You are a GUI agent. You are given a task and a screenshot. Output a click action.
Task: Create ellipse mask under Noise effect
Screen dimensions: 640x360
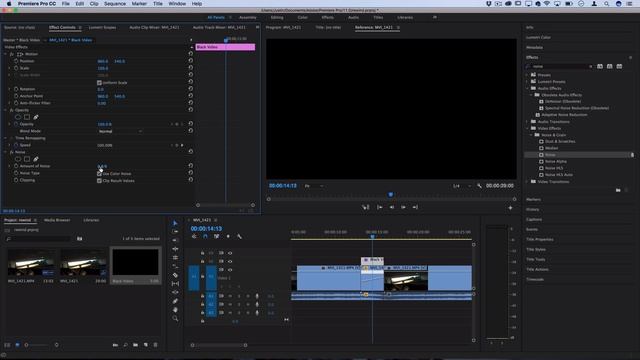pyautogui.click(x=18, y=159)
